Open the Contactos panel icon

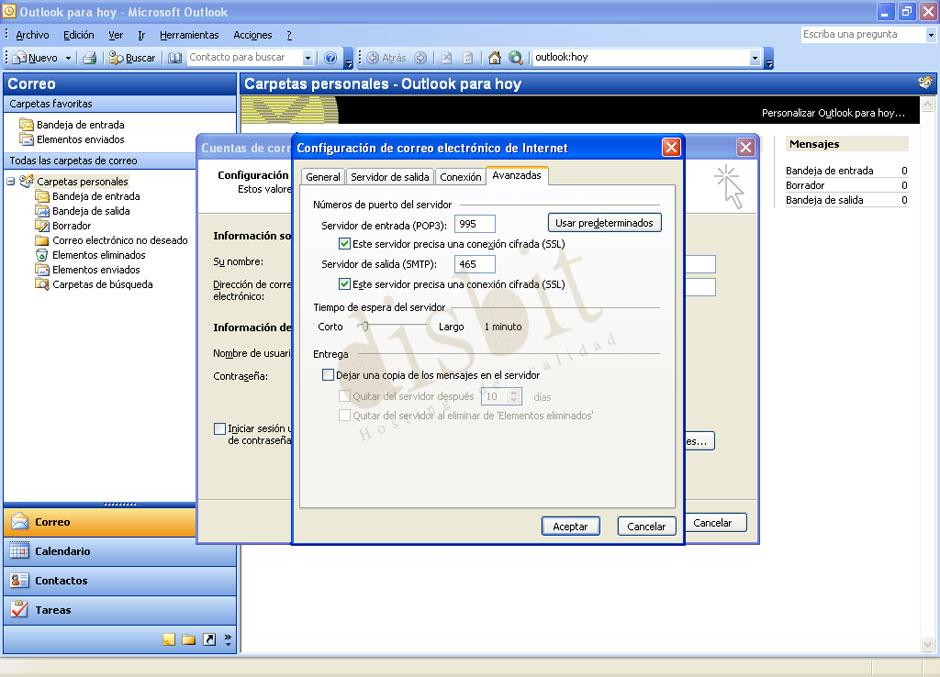click(22, 580)
